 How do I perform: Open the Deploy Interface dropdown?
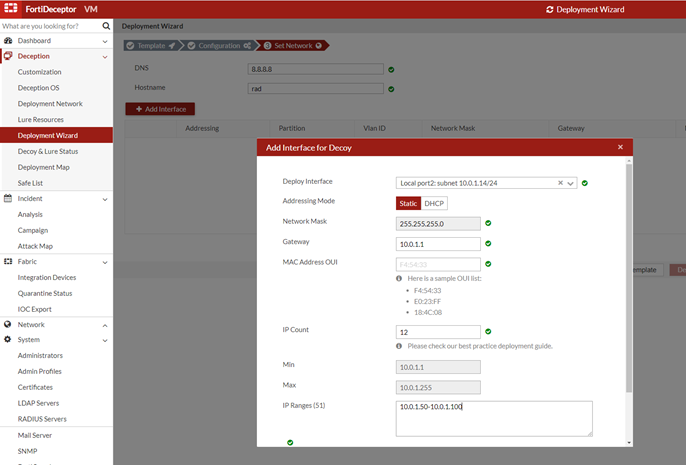coord(570,183)
